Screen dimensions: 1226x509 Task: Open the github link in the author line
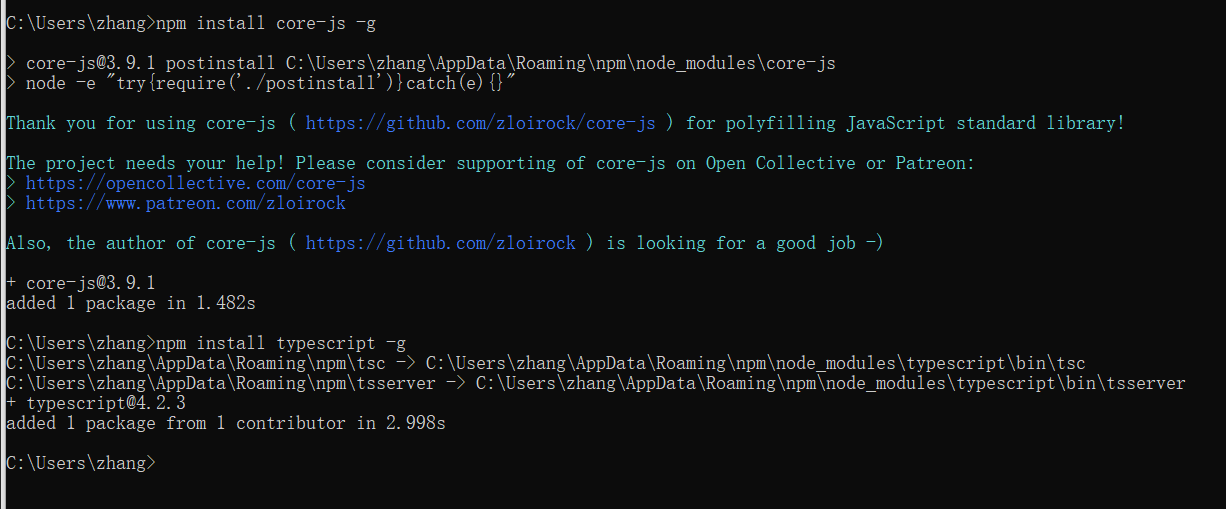[440, 243]
